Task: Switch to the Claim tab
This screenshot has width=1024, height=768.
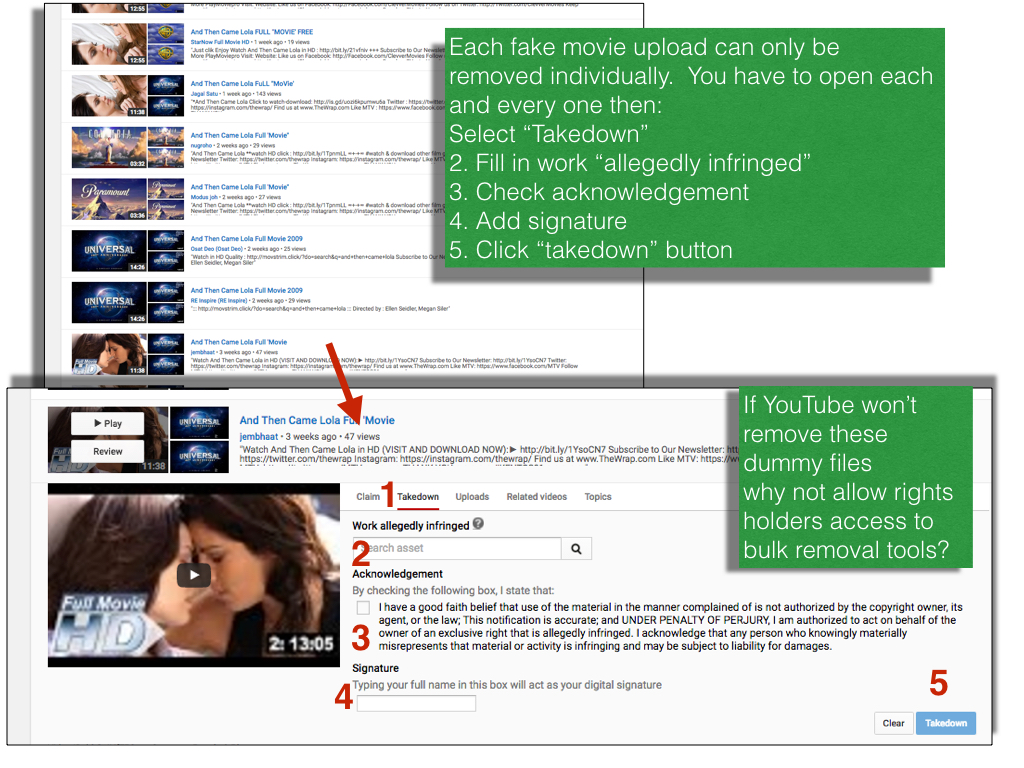Action: point(368,497)
